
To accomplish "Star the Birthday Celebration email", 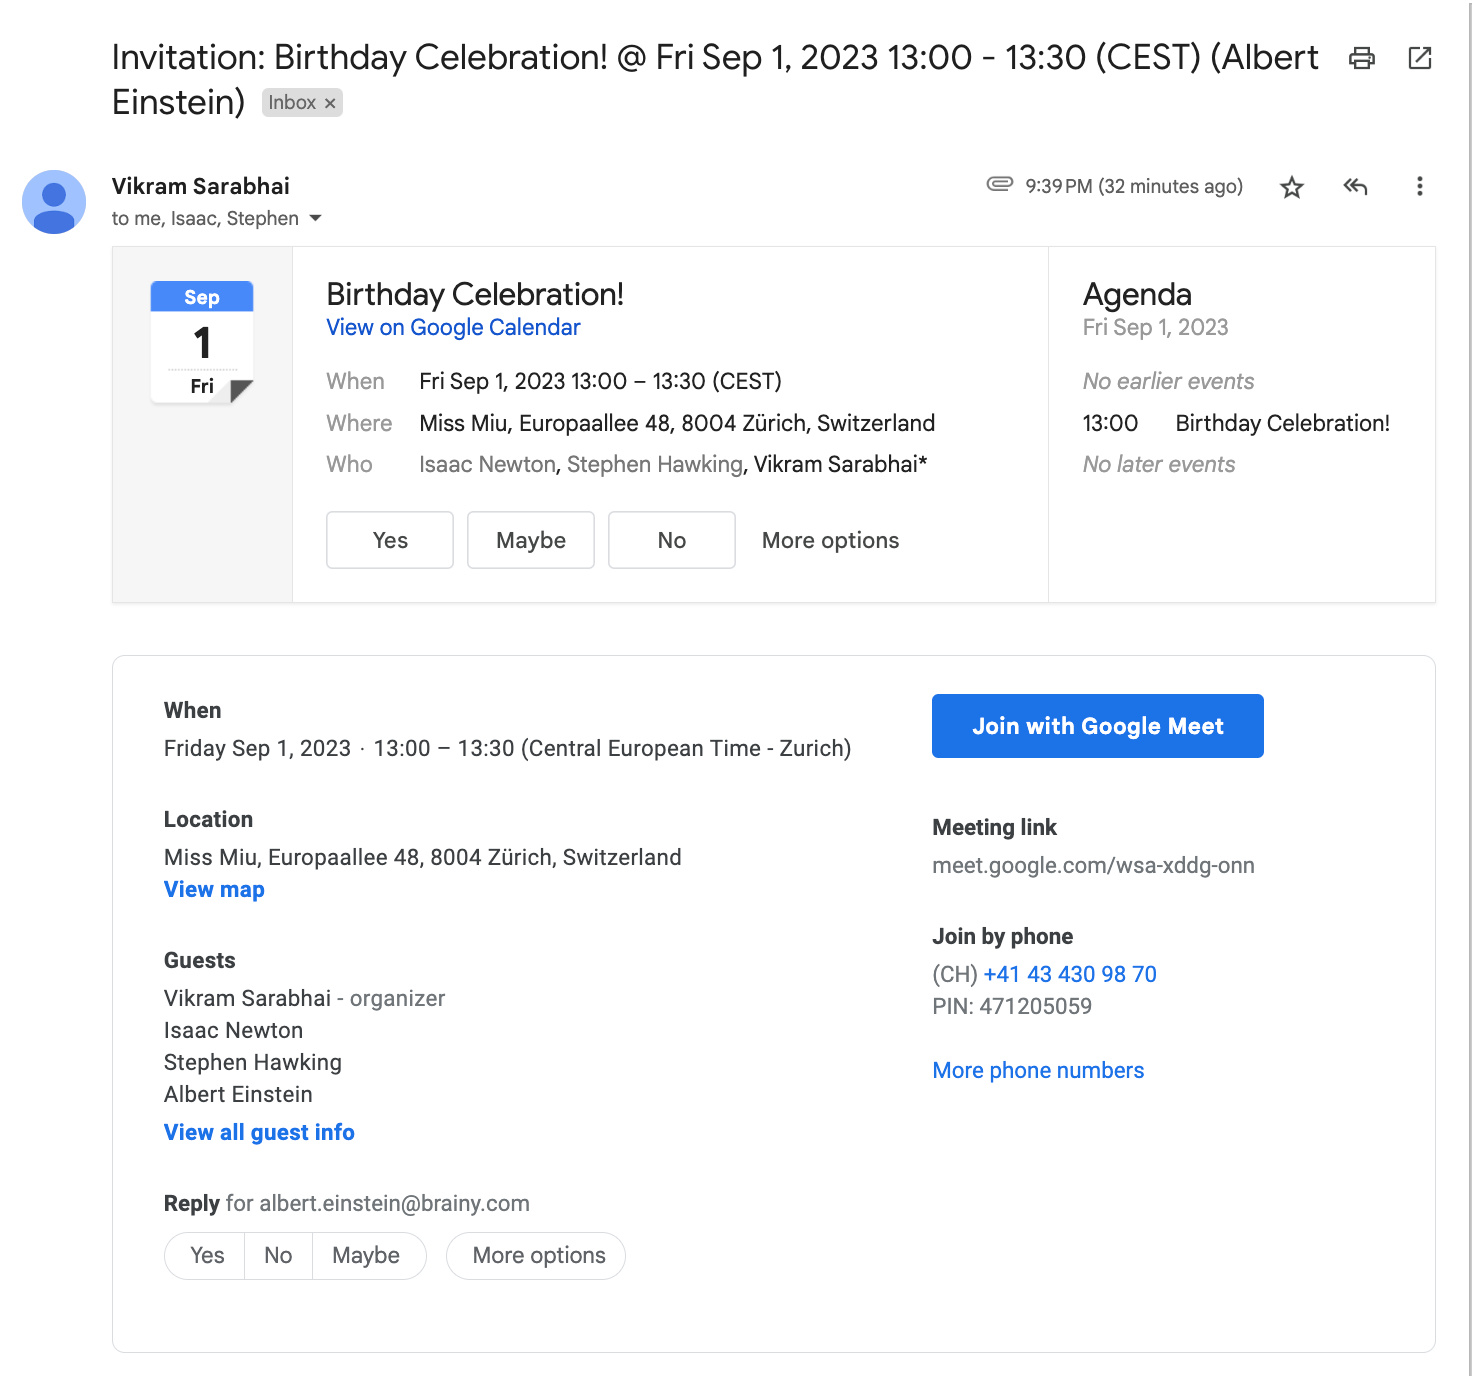I will 1291,187.
